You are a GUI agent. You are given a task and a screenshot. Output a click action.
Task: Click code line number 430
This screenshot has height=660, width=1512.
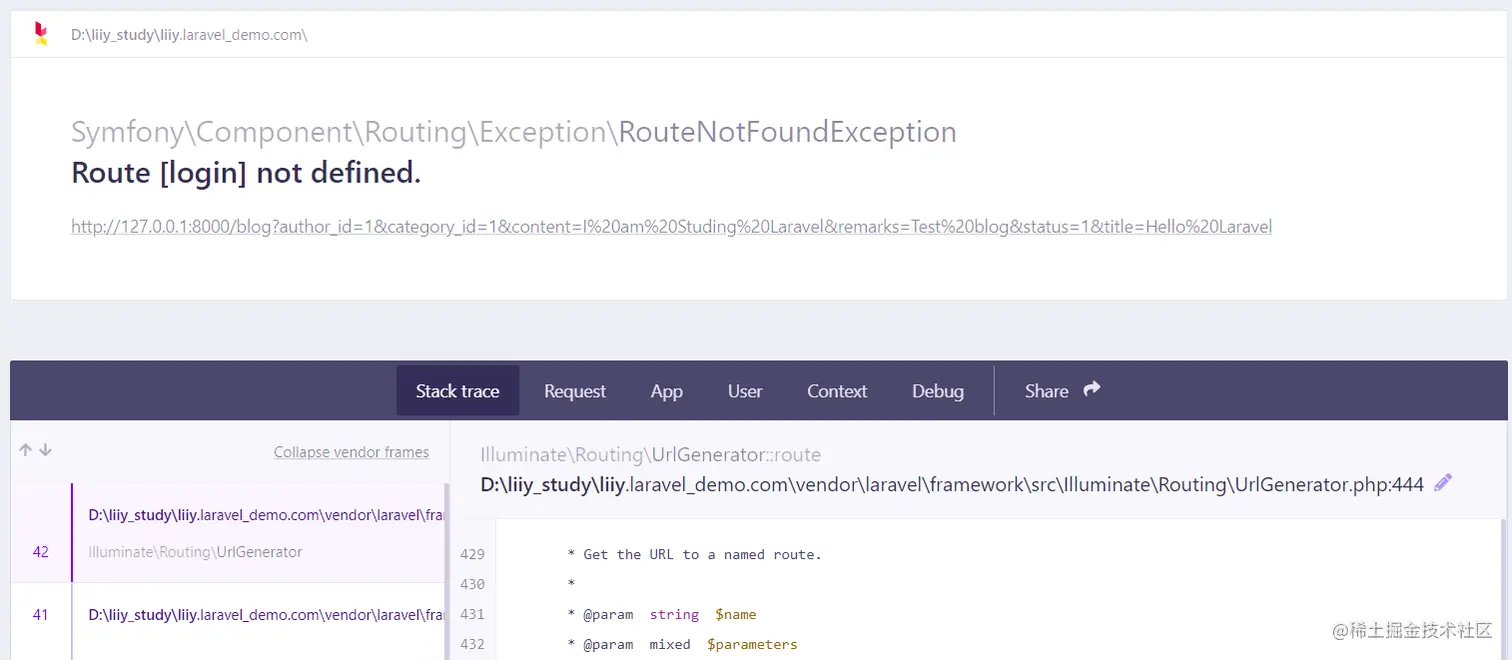tap(472, 584)
